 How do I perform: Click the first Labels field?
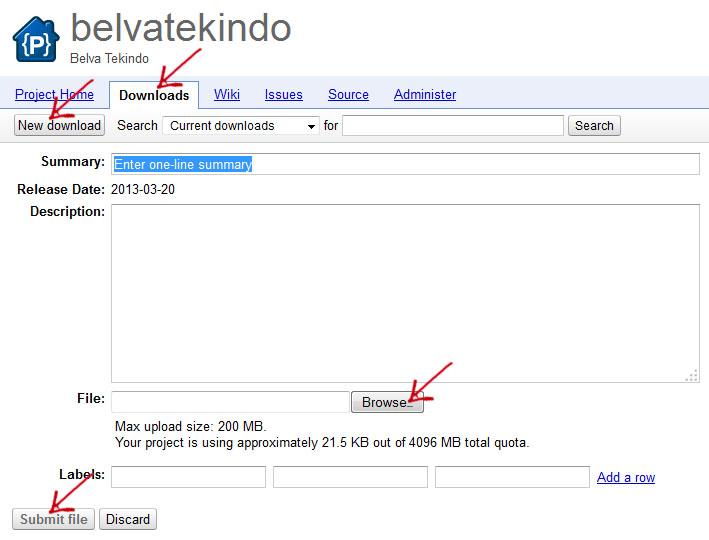click(x=188, y=477)
